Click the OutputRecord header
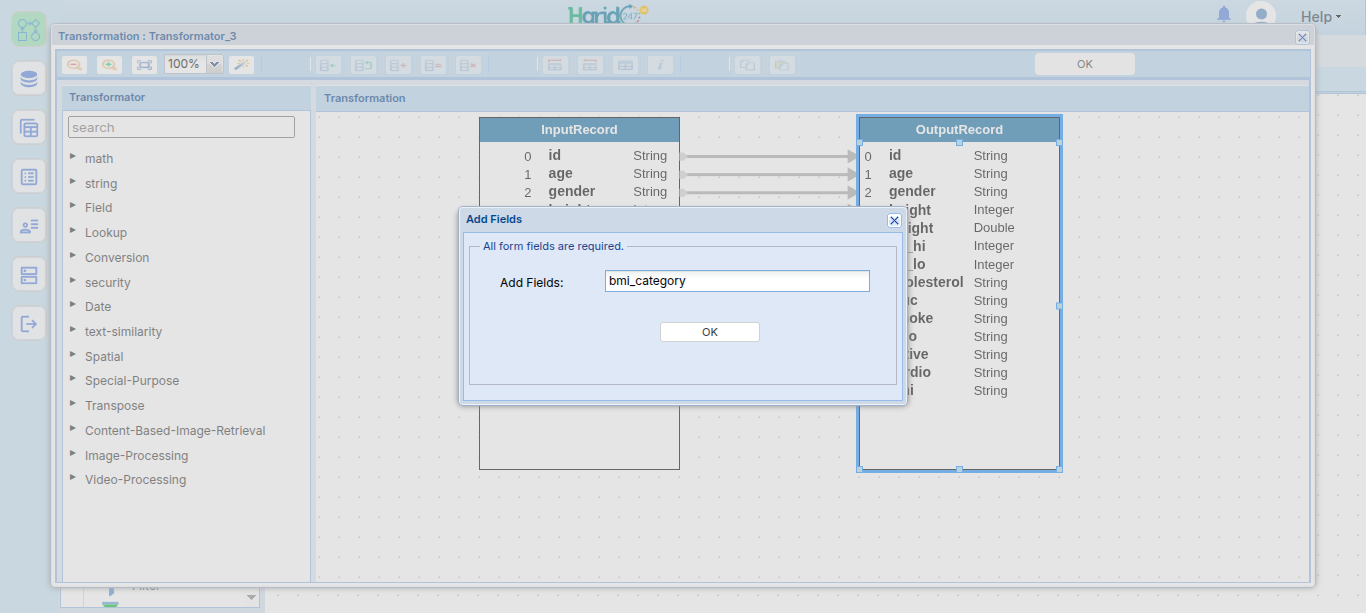The width and height of the screenshot is (1366, 613). [959, 130]
